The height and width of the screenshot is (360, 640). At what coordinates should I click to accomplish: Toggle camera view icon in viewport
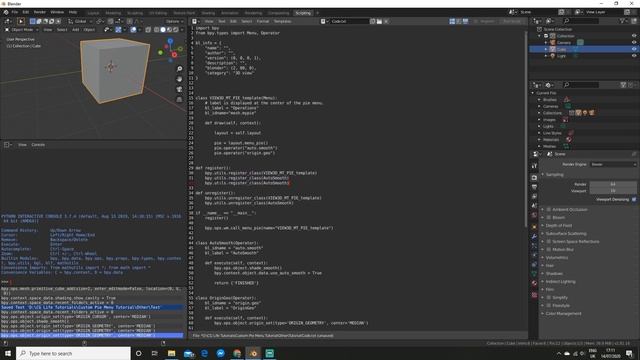point(179,89)
